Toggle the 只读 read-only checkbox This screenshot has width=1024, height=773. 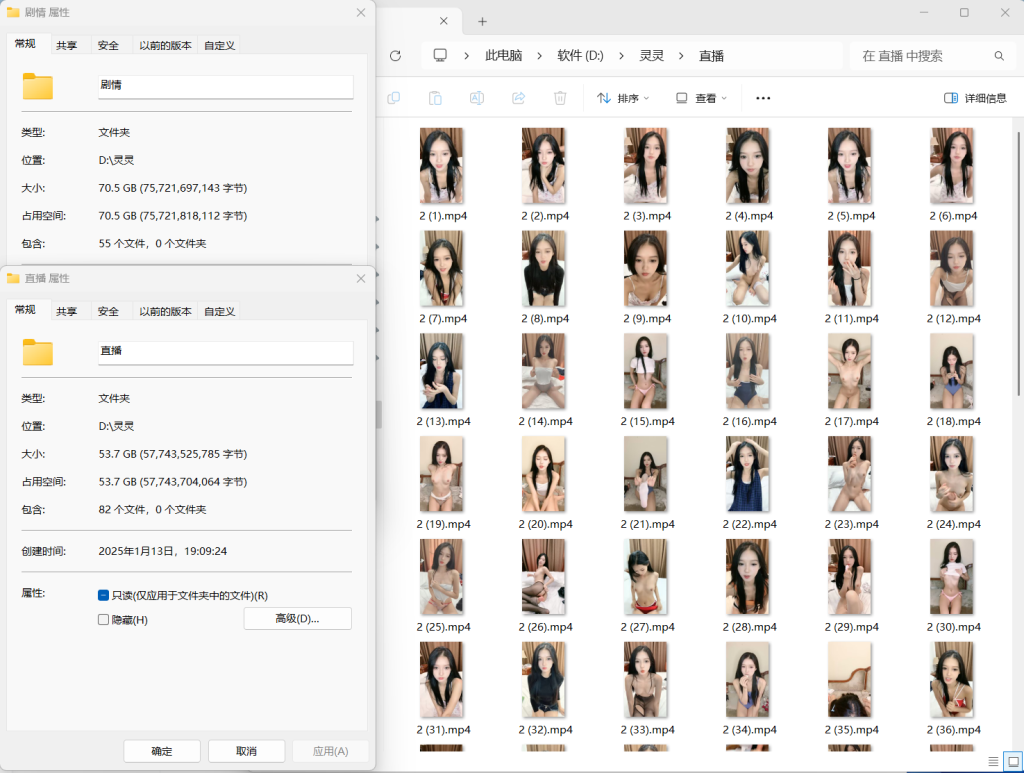103,595
